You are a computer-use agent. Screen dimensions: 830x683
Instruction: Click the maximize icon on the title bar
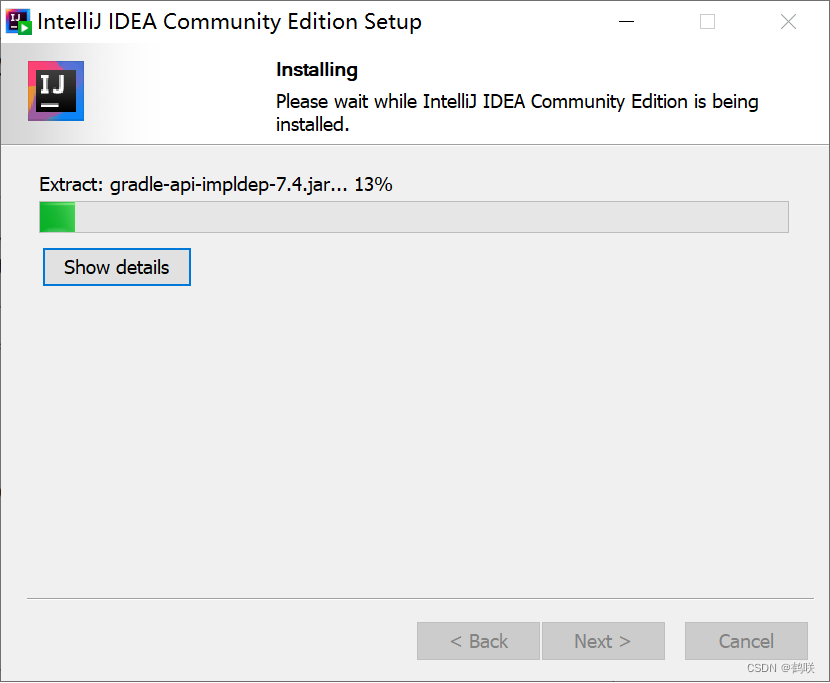click(x=707, y=21)
